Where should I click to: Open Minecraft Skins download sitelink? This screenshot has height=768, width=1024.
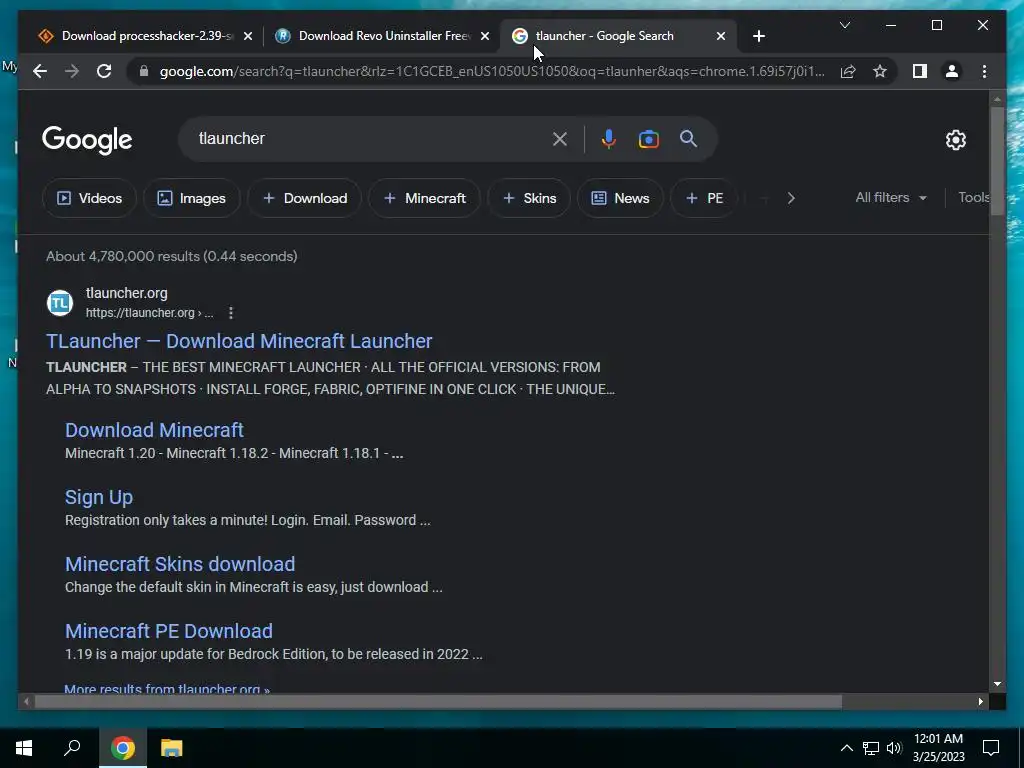click(180, 564)
